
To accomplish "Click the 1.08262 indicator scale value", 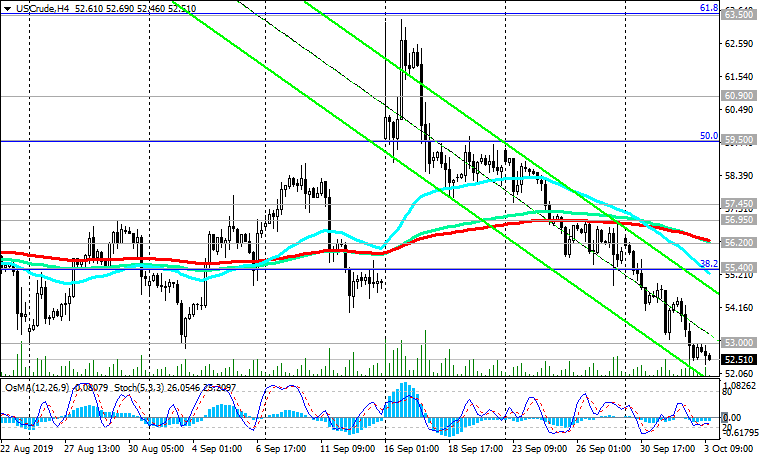I will point(739,386).
